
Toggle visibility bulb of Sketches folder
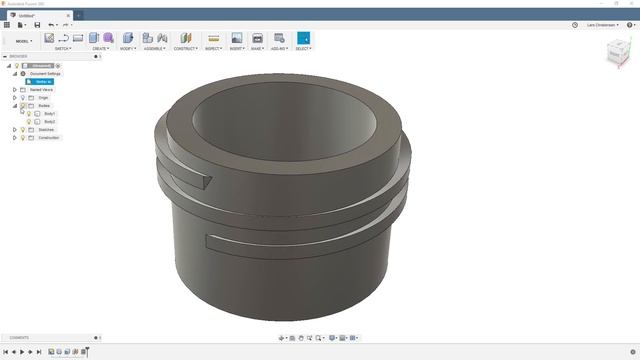pos(23,130)
